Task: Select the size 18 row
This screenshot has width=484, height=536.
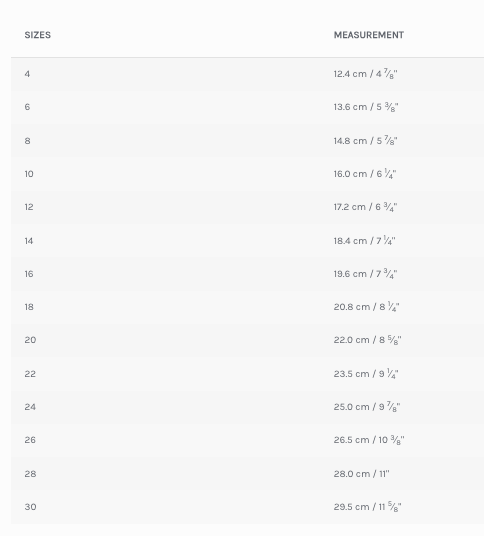Action: point(247,307)
